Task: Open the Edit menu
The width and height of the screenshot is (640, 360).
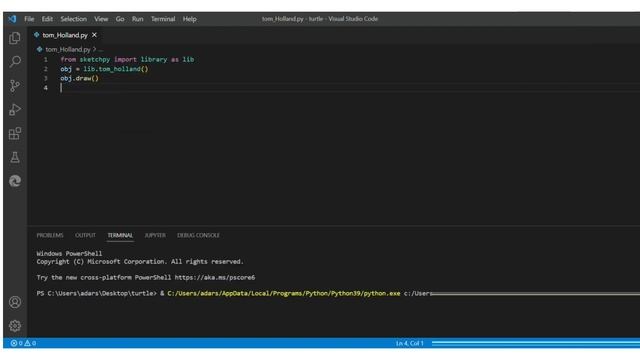Action: click(x=47, y=19)
